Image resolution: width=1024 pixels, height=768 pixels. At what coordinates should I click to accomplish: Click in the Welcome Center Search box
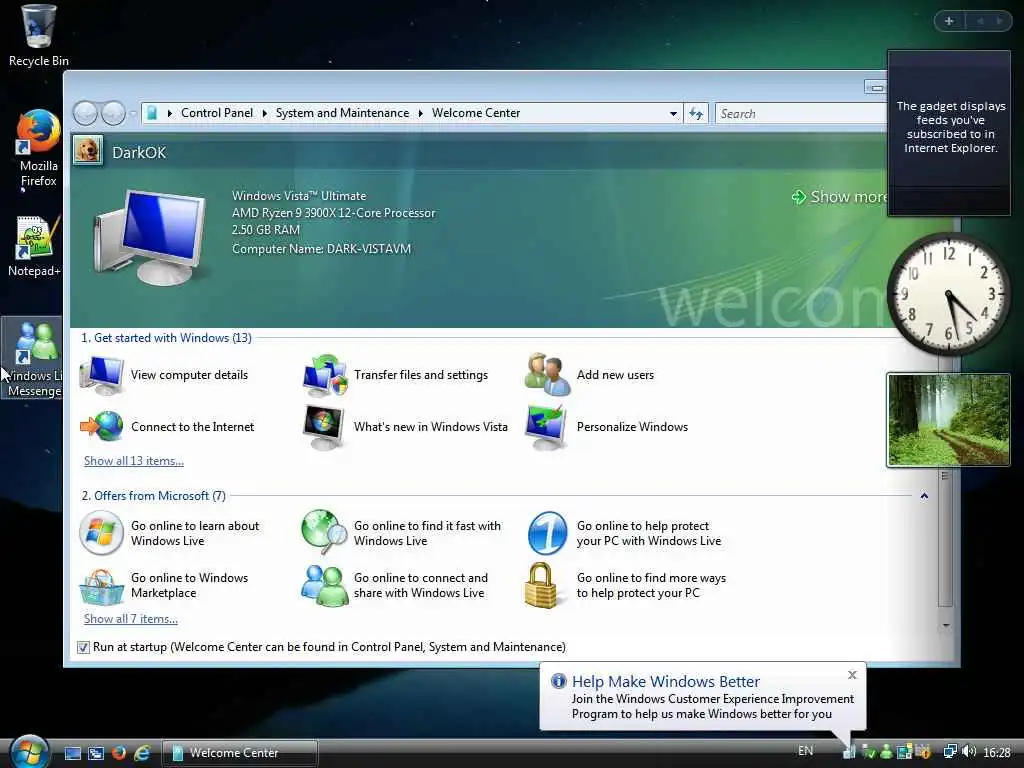click(x=802, y=114)
